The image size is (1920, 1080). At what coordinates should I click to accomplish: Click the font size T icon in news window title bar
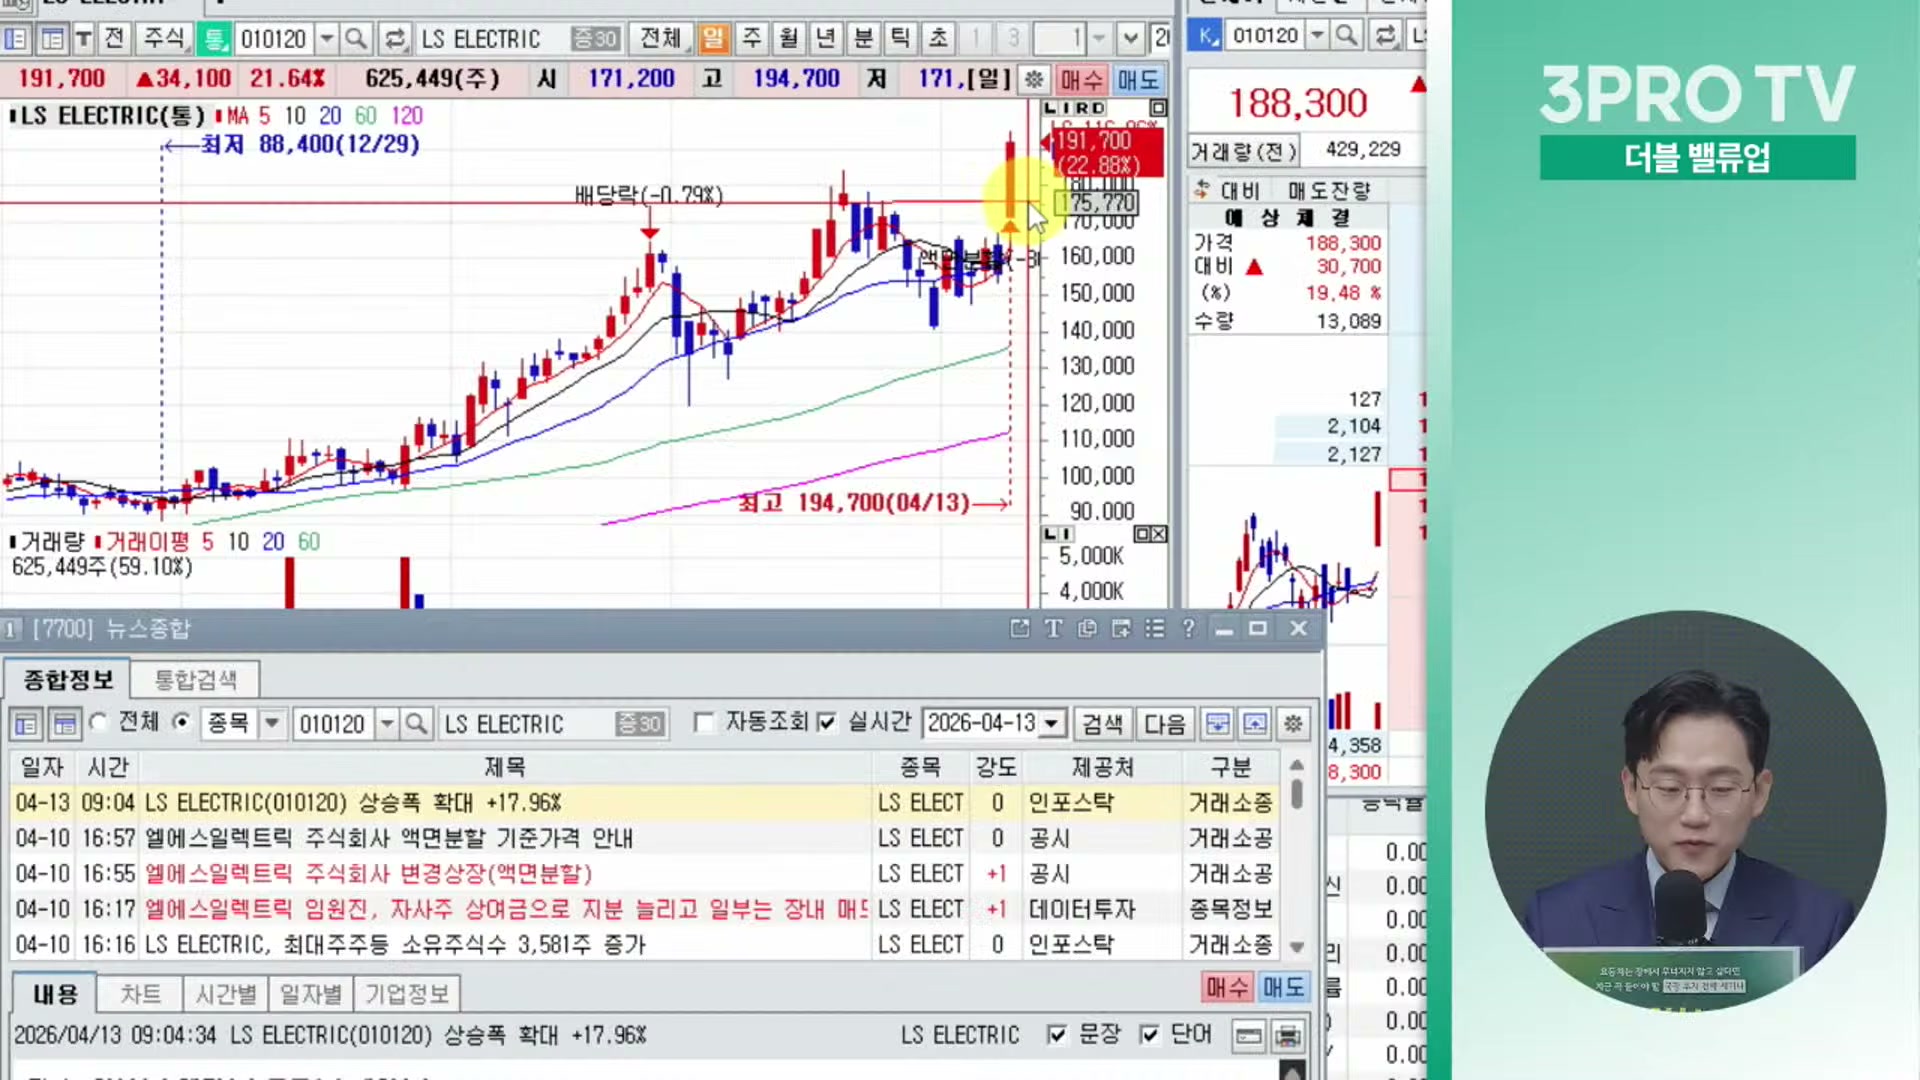click(1053, 628)
